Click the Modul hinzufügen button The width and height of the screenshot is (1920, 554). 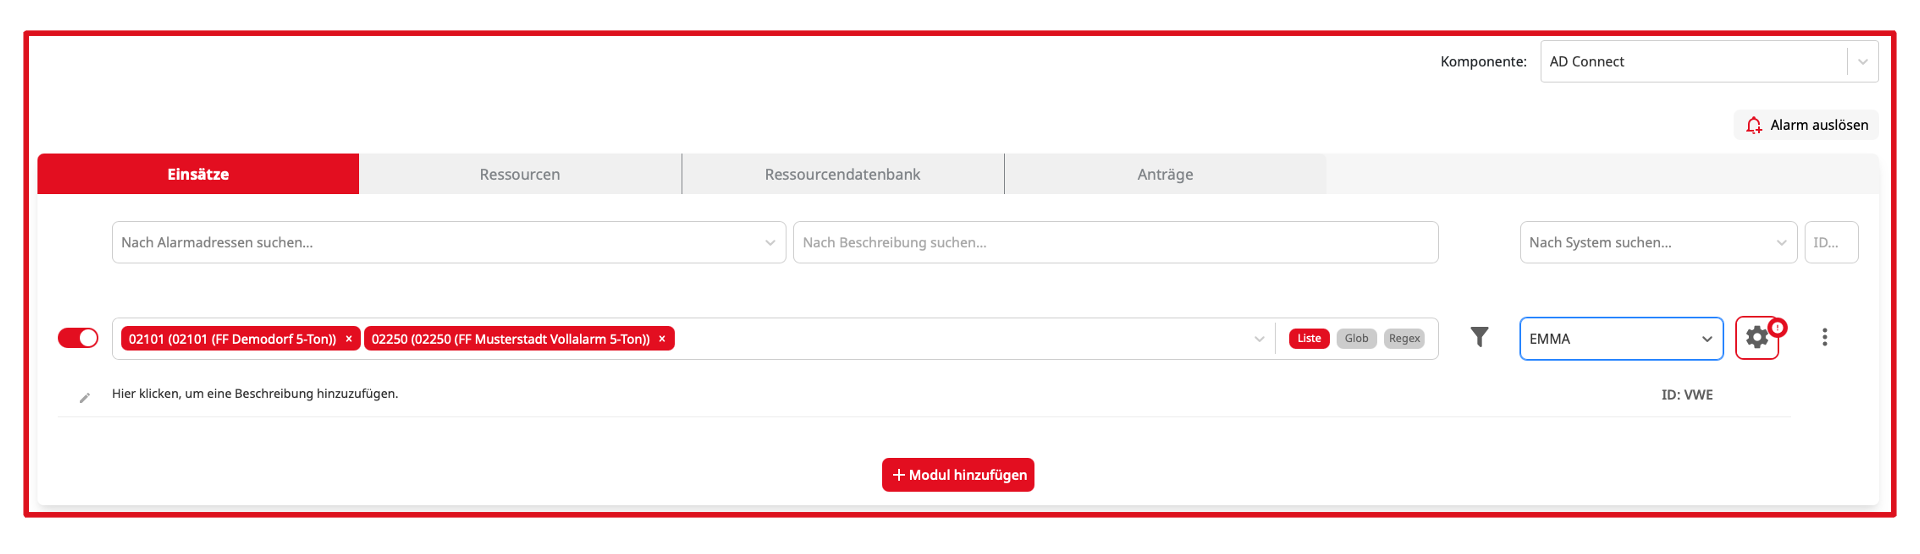[958, 475]
